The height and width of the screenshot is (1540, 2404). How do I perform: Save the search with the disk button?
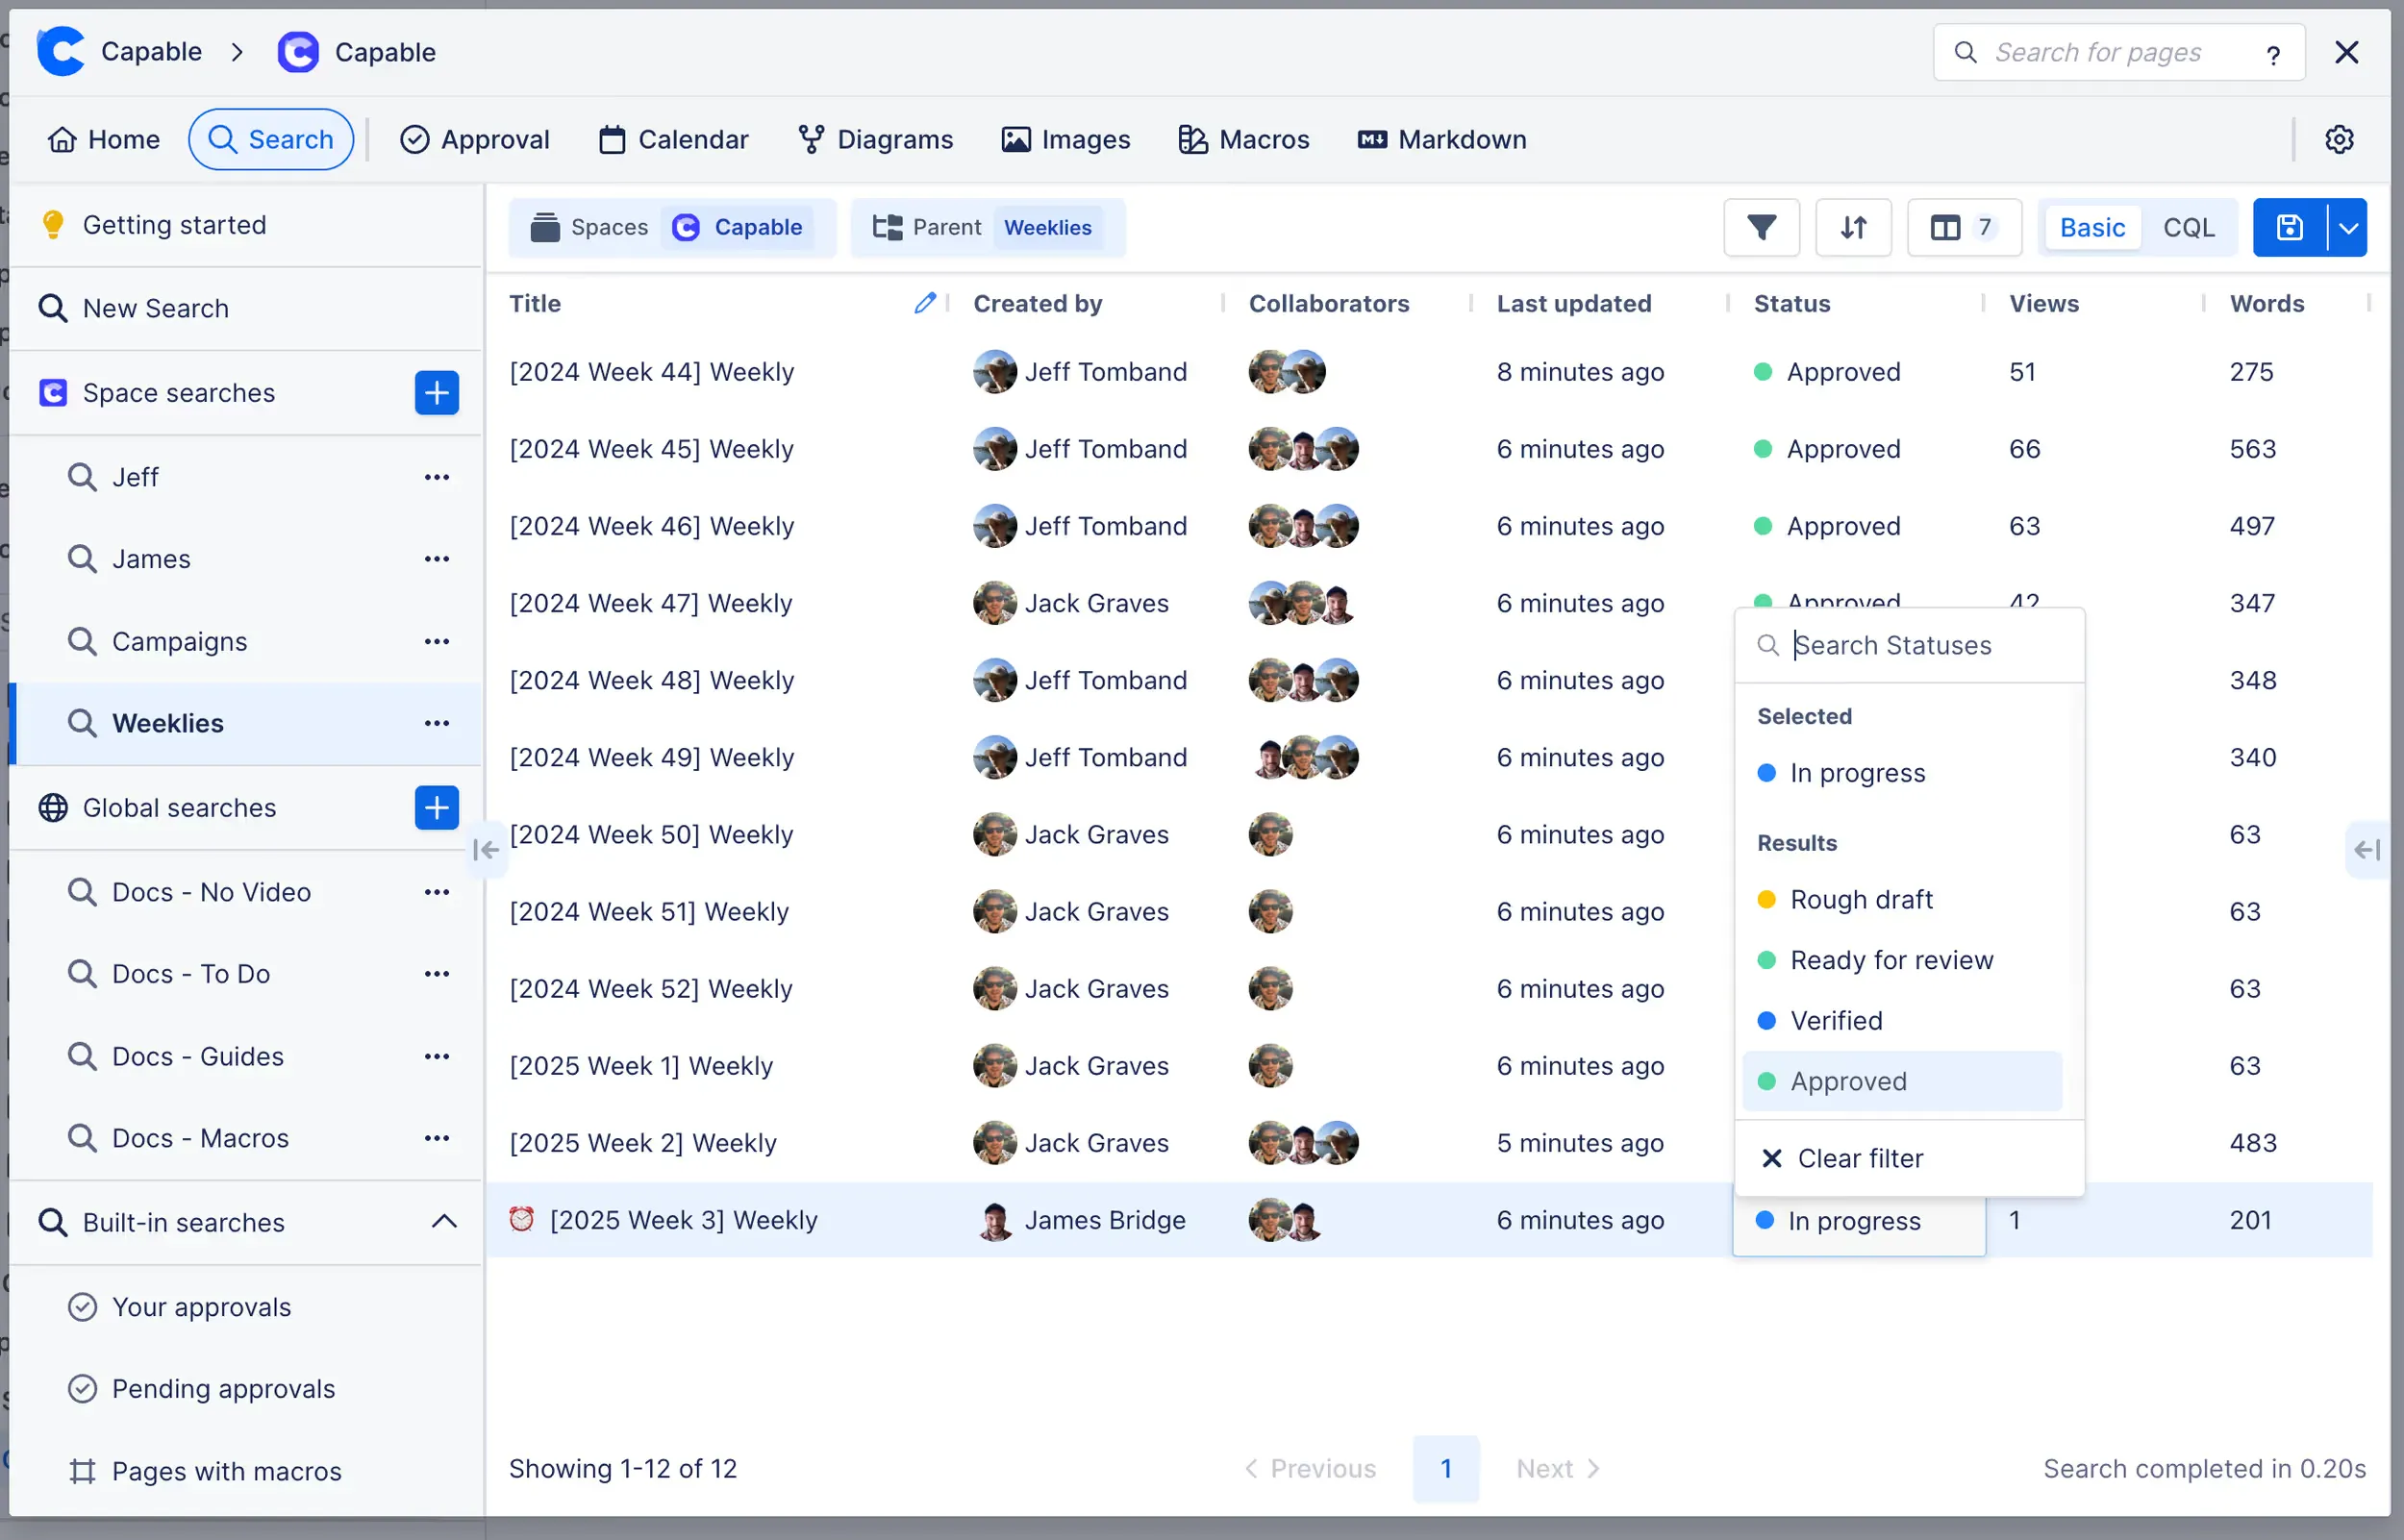point(2289,228)
